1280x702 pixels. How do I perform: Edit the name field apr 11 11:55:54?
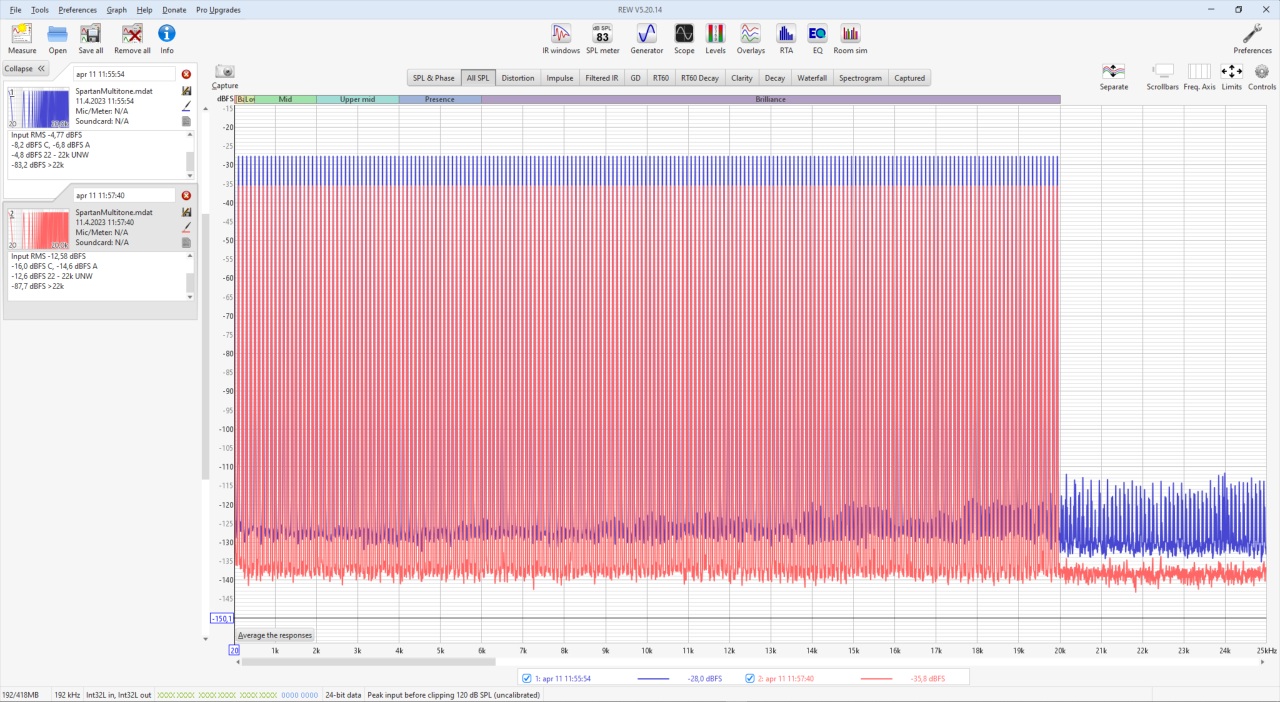(124, 74)
